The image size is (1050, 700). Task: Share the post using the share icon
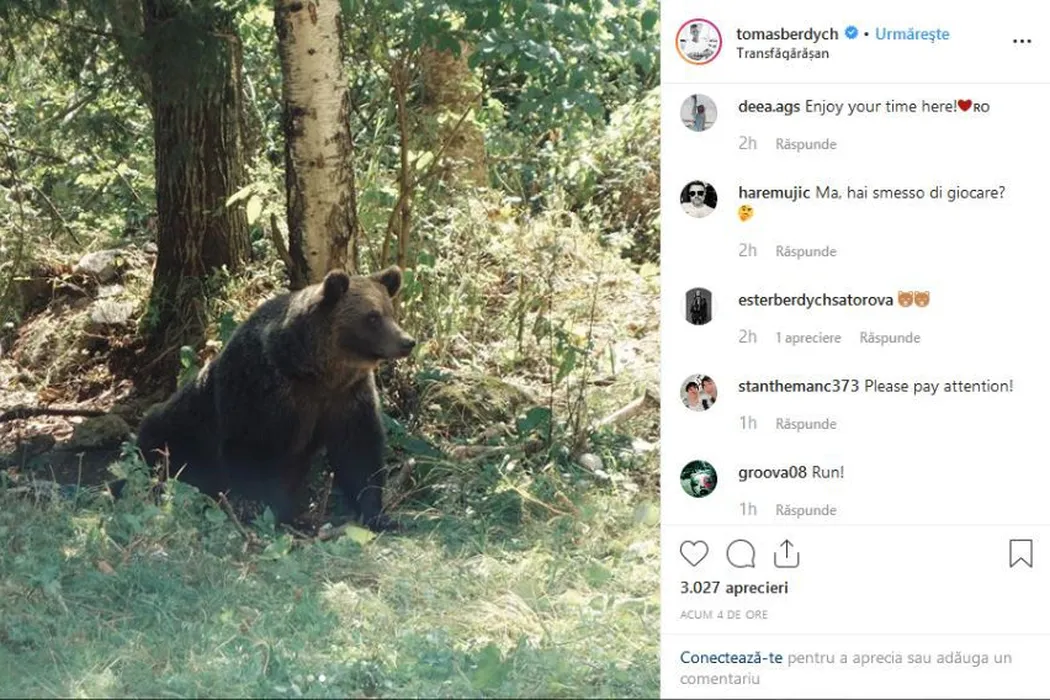(787, 554)
